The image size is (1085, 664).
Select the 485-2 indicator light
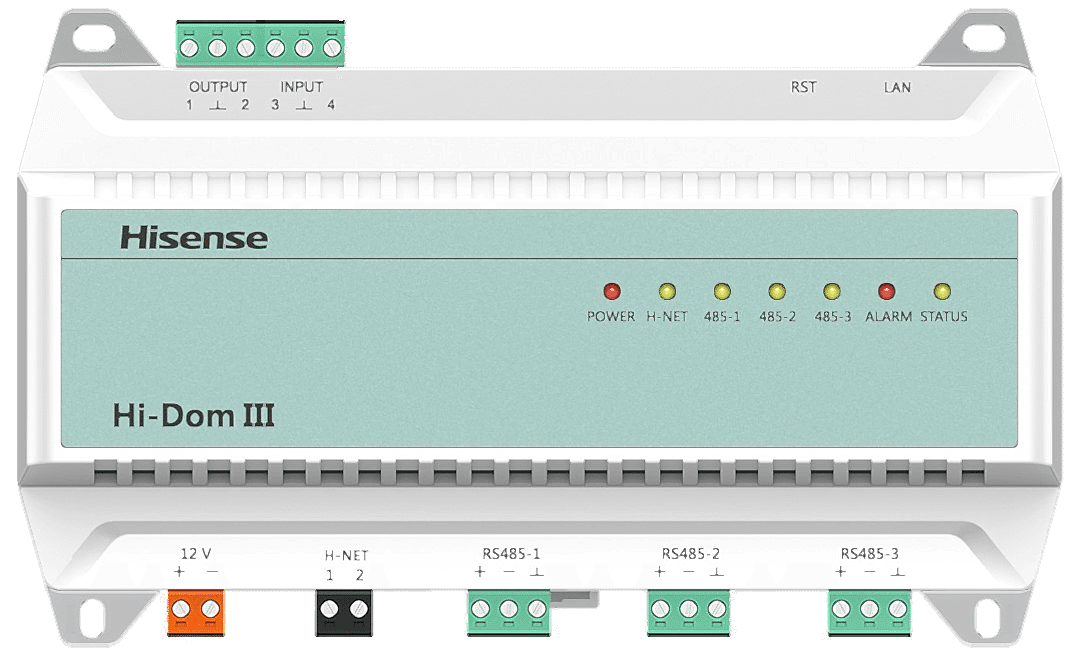click(777, 292)
